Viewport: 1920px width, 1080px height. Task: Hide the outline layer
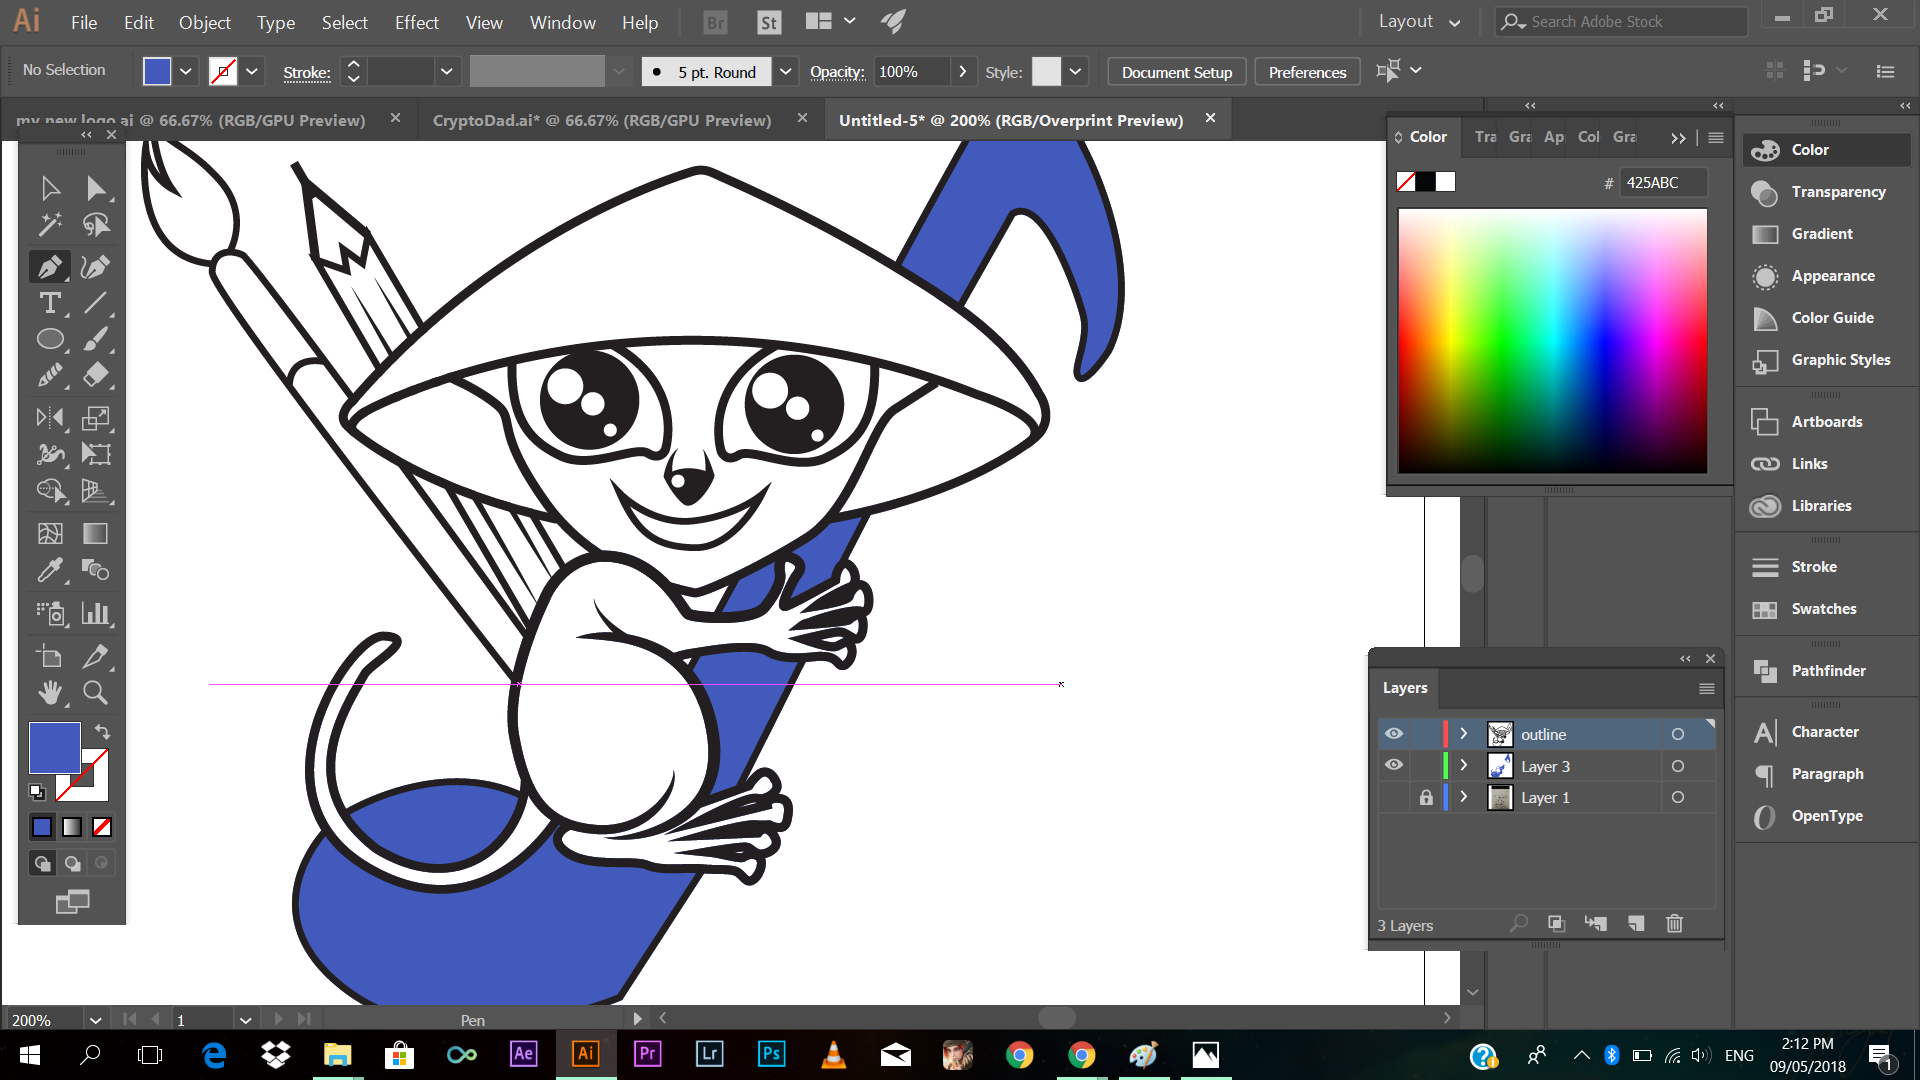coord(1394,734)
